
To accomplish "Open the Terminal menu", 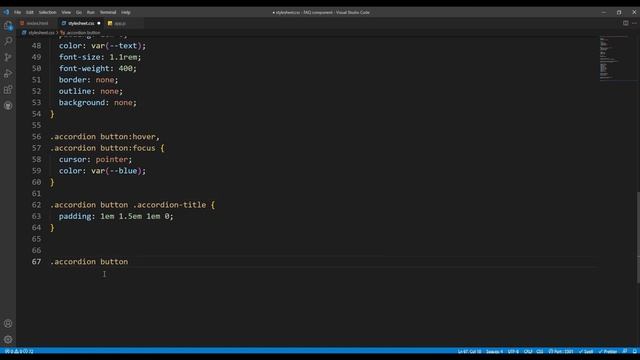I will coord(108,12).
